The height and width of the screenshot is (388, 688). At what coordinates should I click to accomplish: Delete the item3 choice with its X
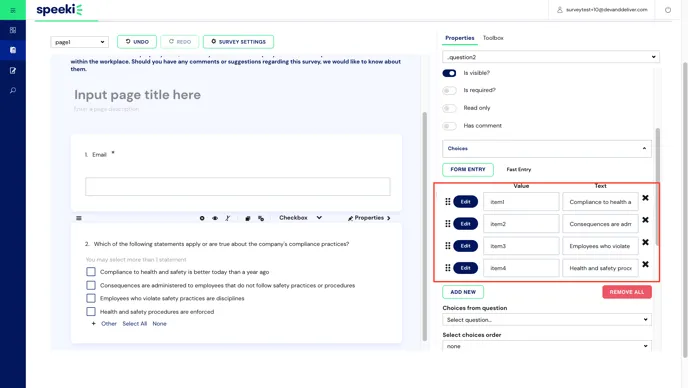(645, 242)
